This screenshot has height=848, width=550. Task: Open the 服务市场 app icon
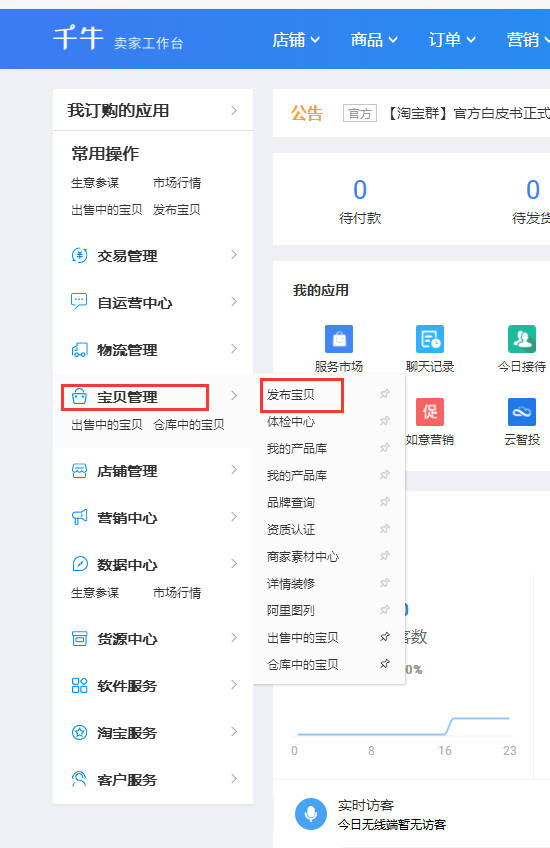coord(339,339)
